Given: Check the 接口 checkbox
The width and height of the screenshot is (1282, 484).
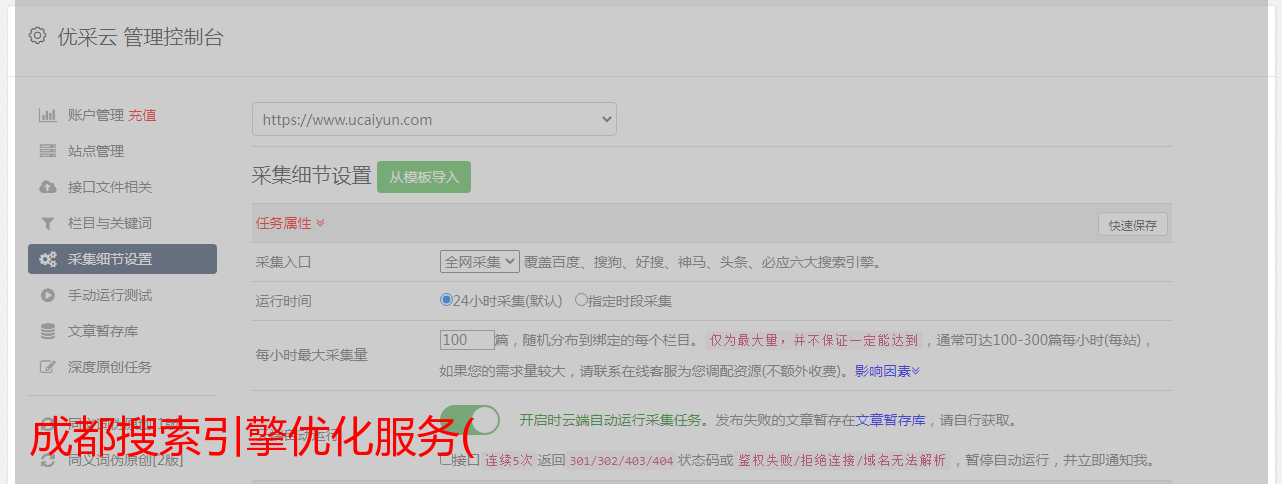Looking at the screenshot, I should coord(446,460).
